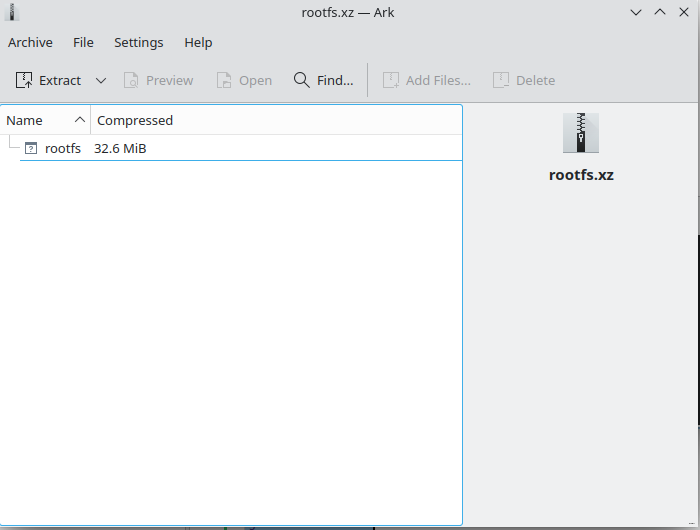
Task: Open the File menu
Action: [83, 42]
